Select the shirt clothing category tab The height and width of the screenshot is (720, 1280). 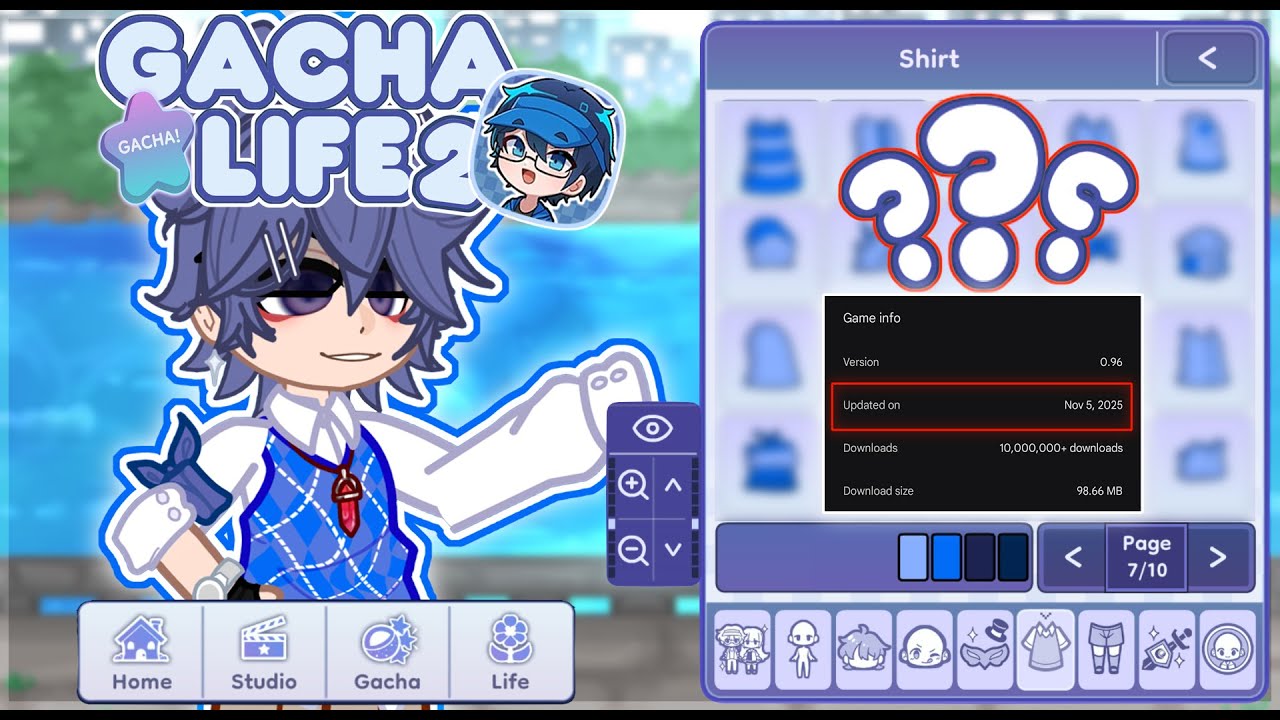point(1046,649)
